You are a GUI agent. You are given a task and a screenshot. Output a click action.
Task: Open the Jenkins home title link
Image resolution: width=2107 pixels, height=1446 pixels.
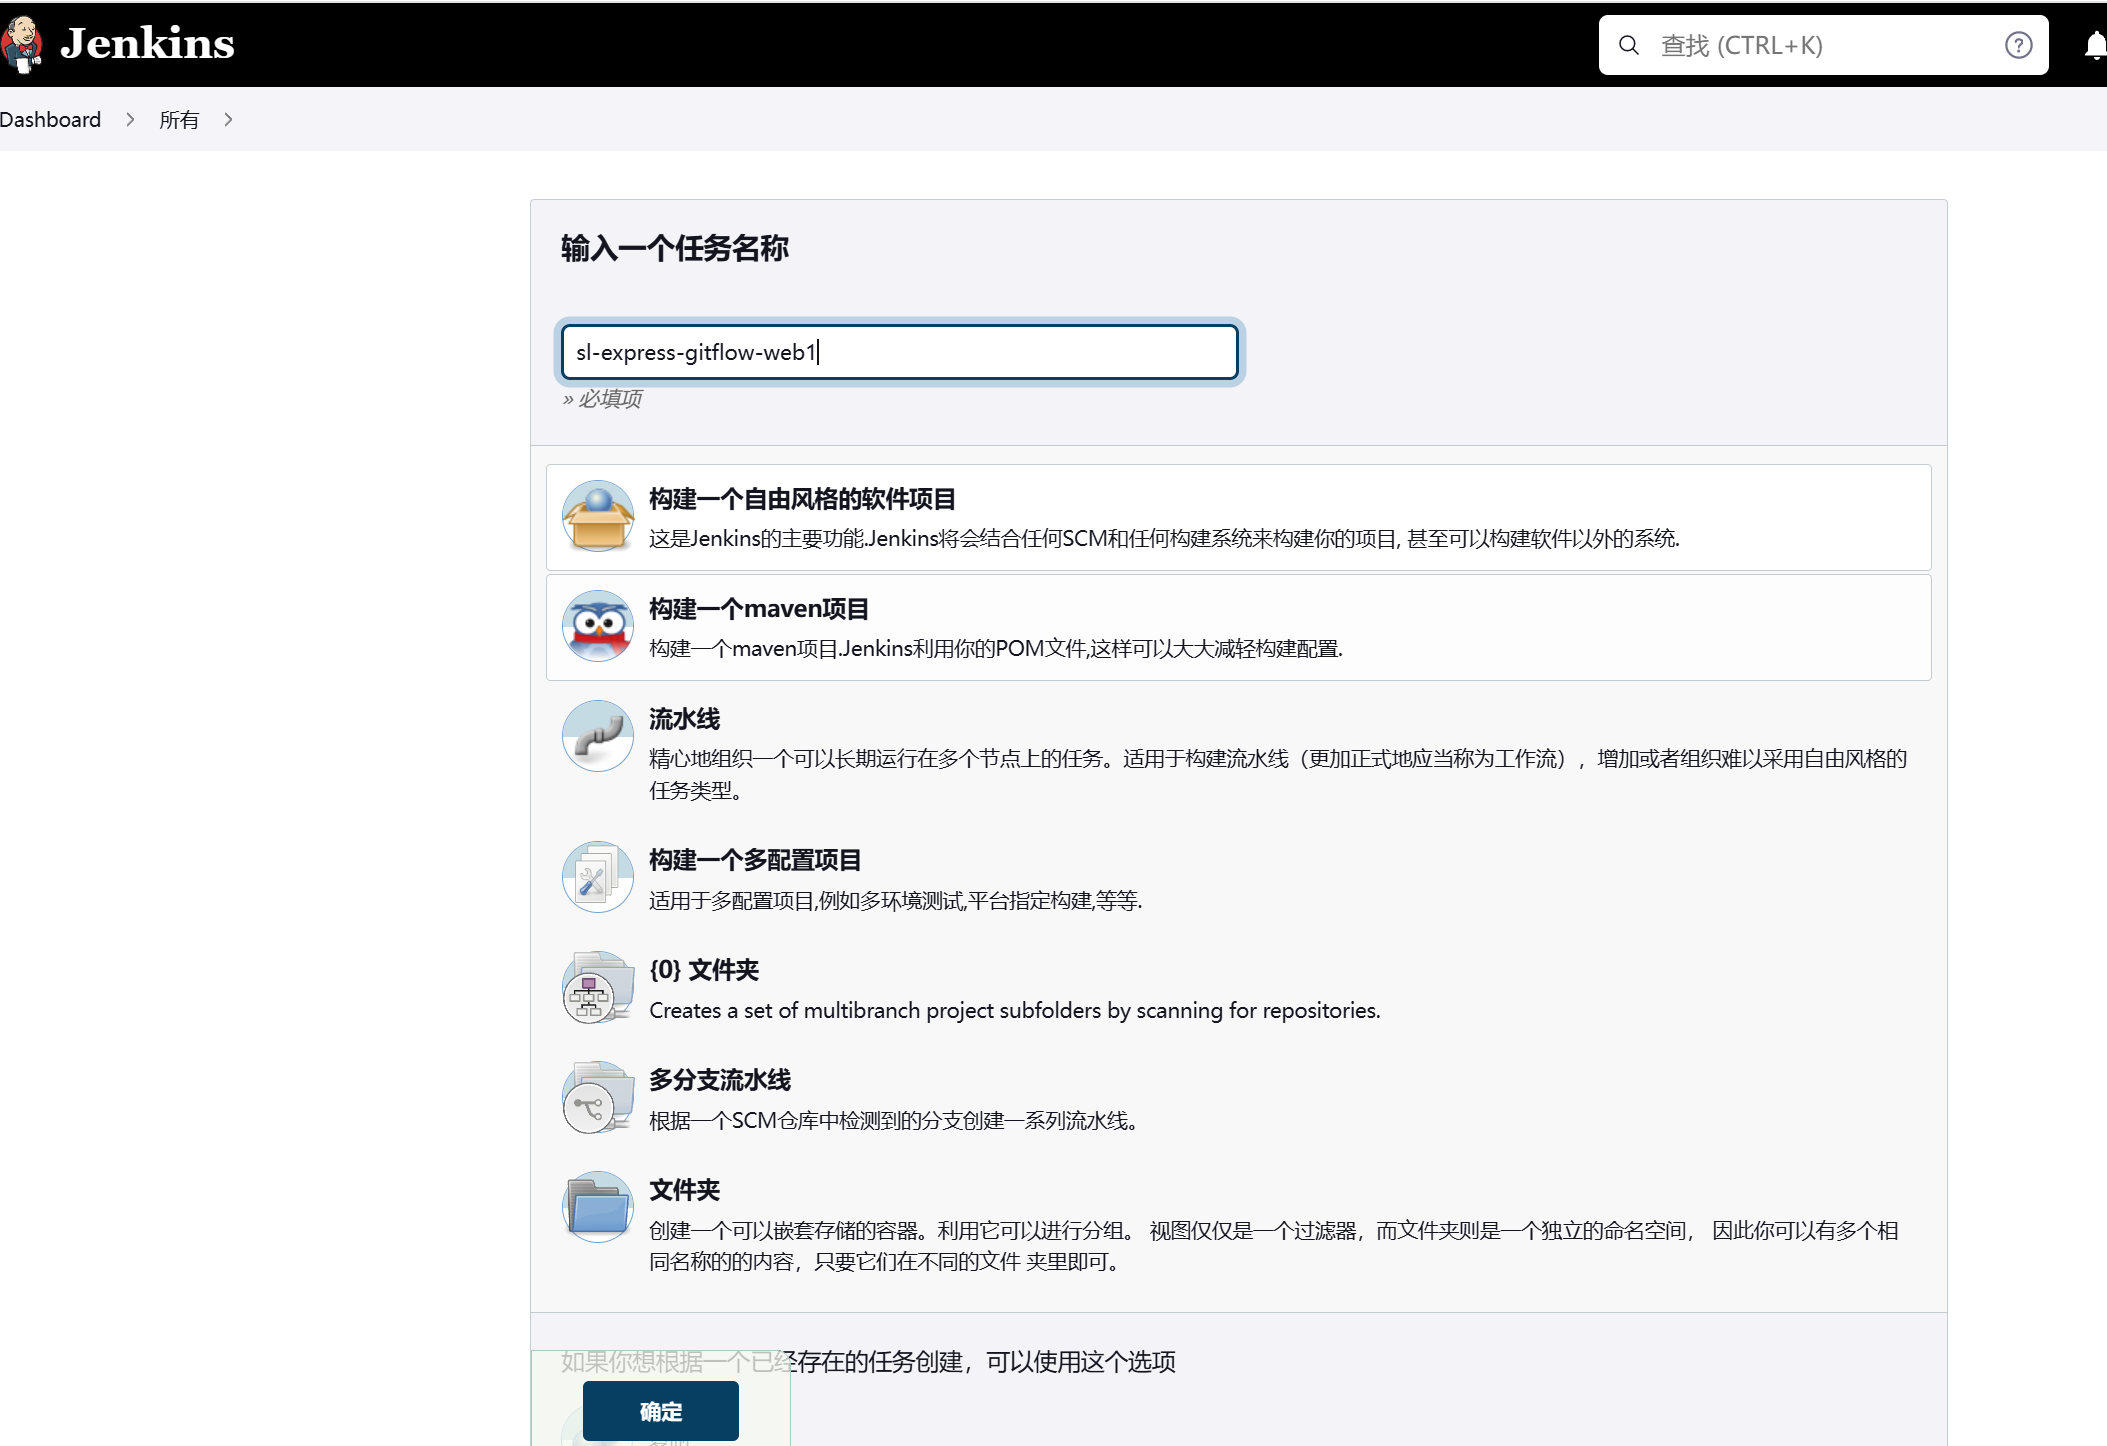click(147, 44)
